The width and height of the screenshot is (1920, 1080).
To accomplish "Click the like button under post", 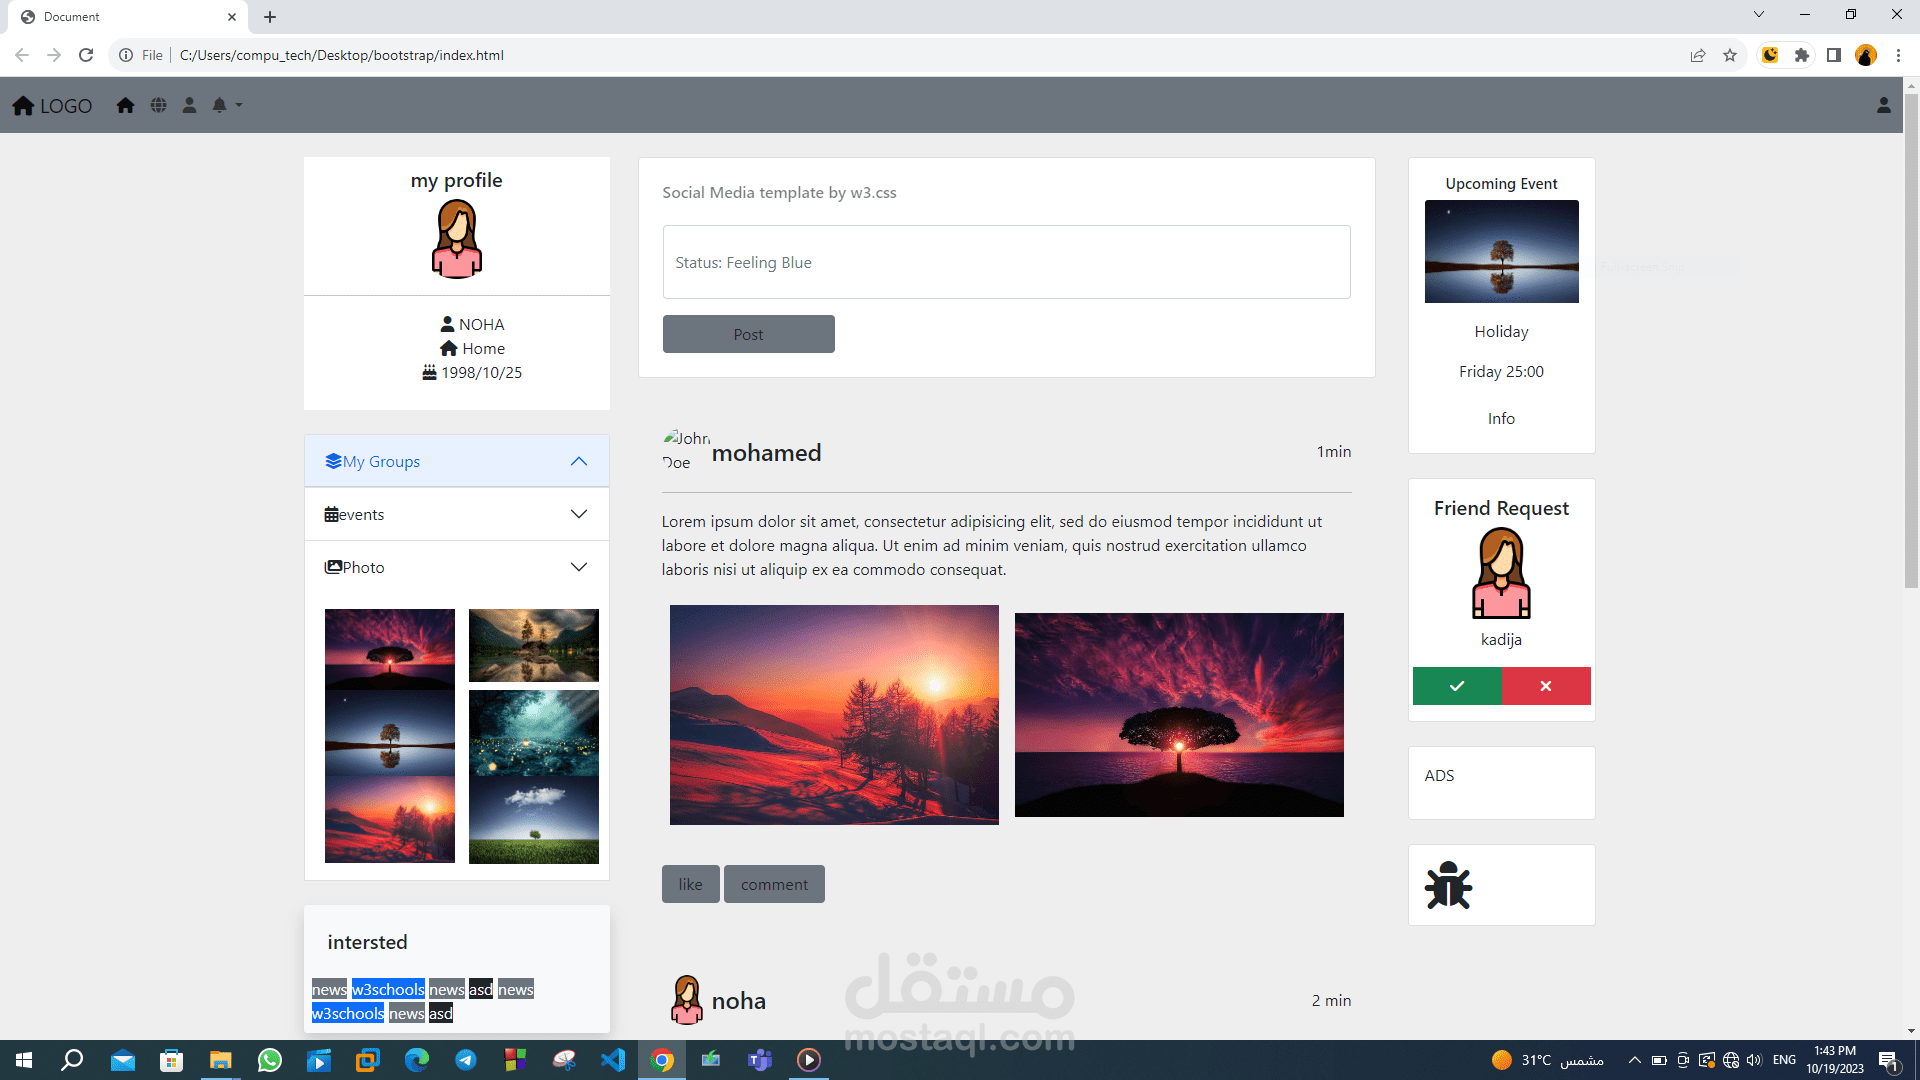I will [x=690, y=884].
